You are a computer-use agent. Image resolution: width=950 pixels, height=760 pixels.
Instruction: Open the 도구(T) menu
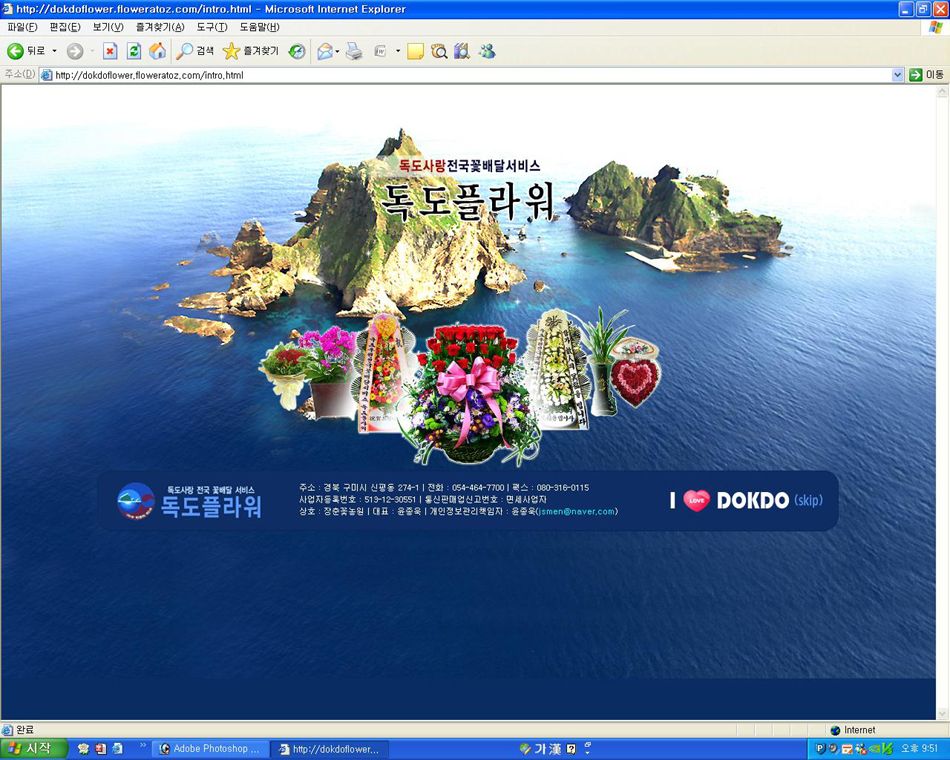click(x=211, y=27)
